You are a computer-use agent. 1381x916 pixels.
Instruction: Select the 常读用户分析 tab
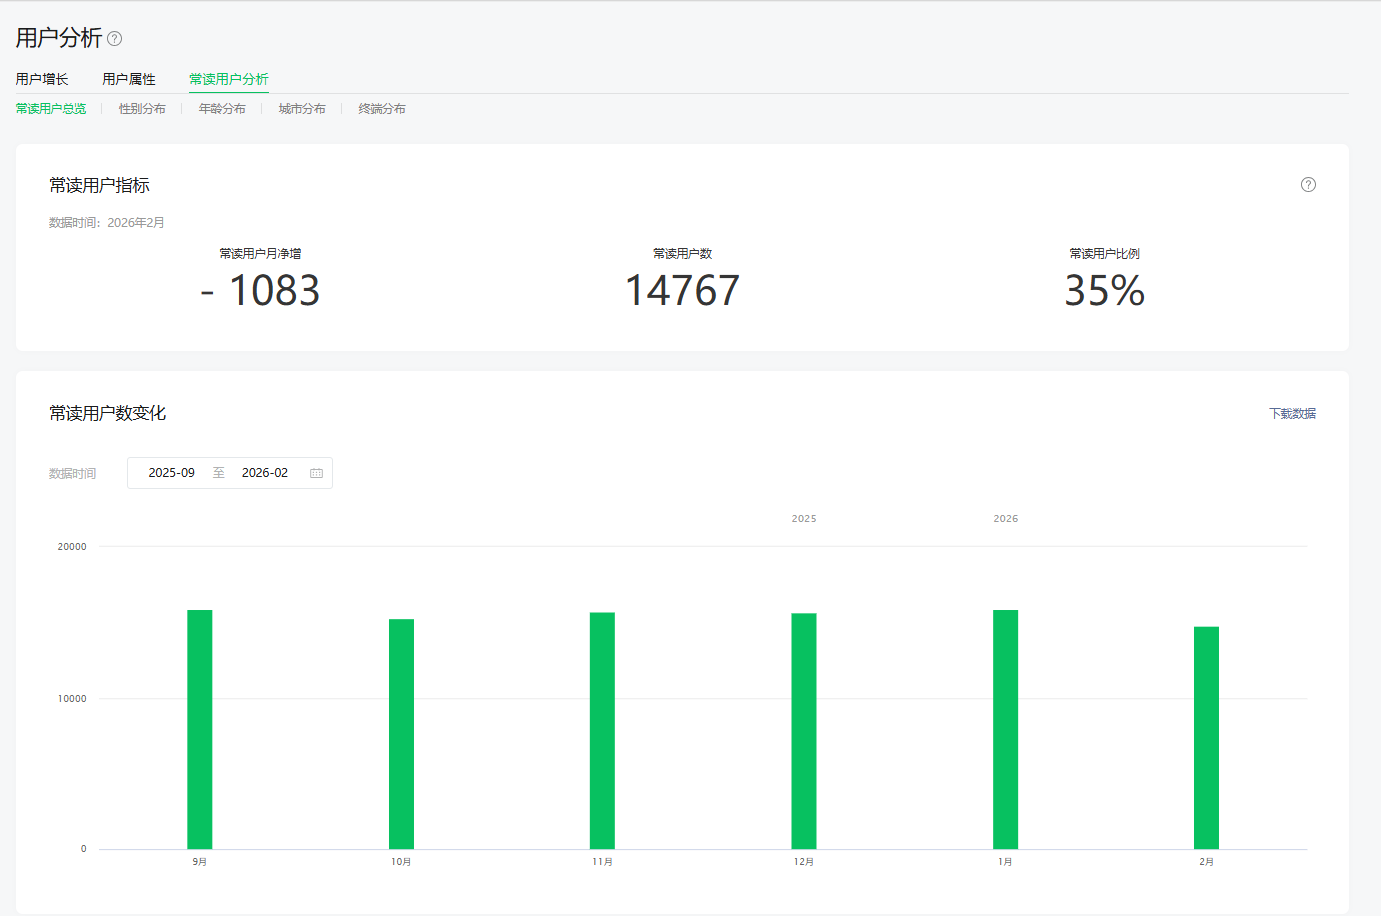228,79
